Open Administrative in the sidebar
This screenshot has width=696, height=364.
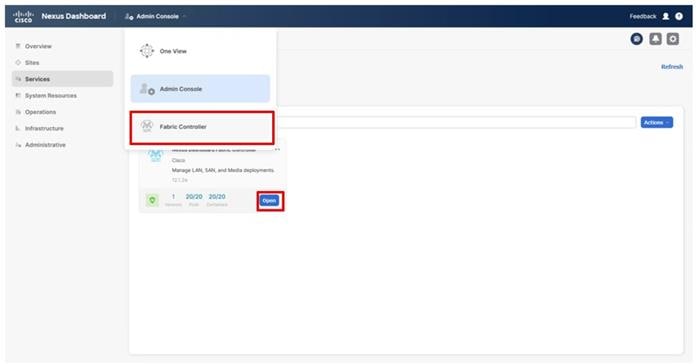tap(45, 145)
